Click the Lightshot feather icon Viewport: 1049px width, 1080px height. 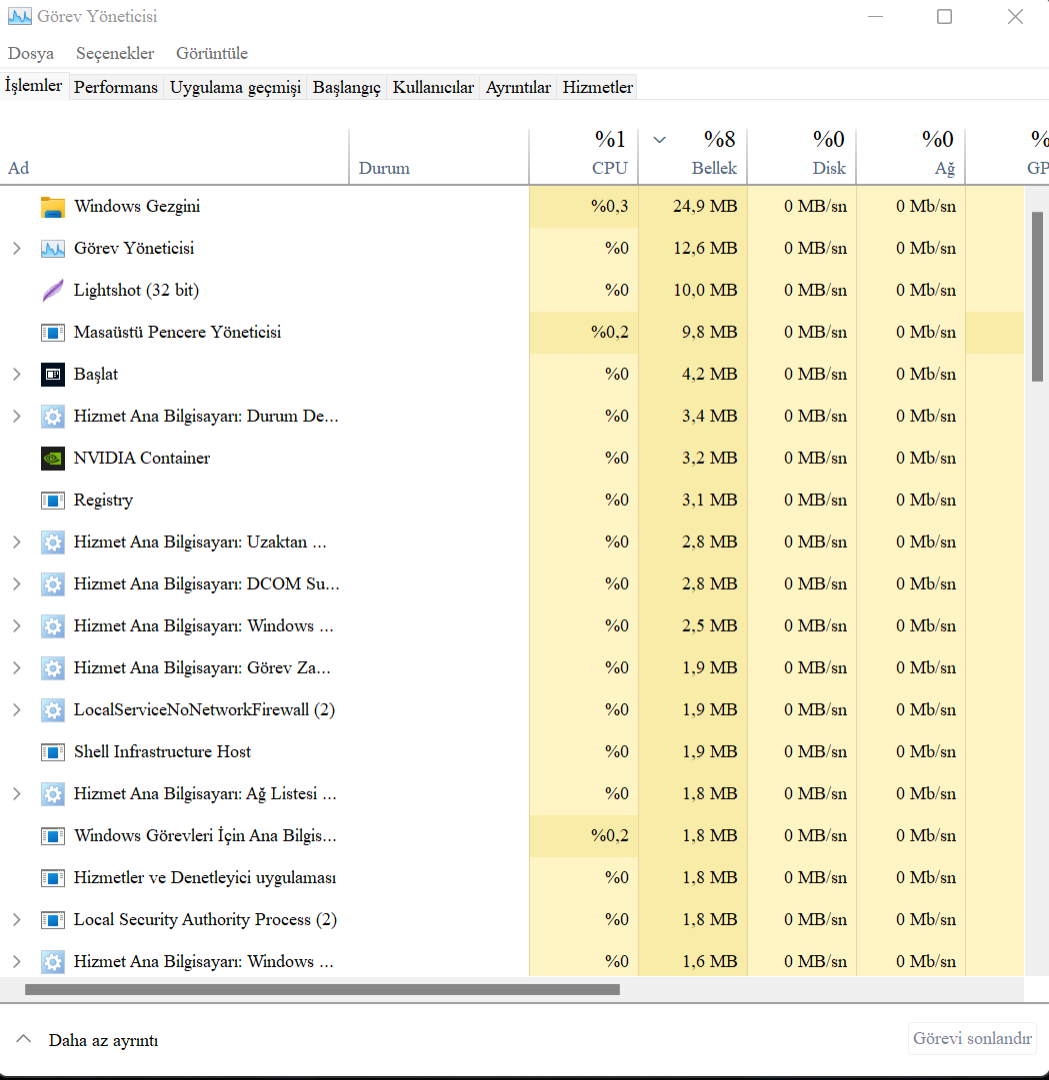[52, 291]
